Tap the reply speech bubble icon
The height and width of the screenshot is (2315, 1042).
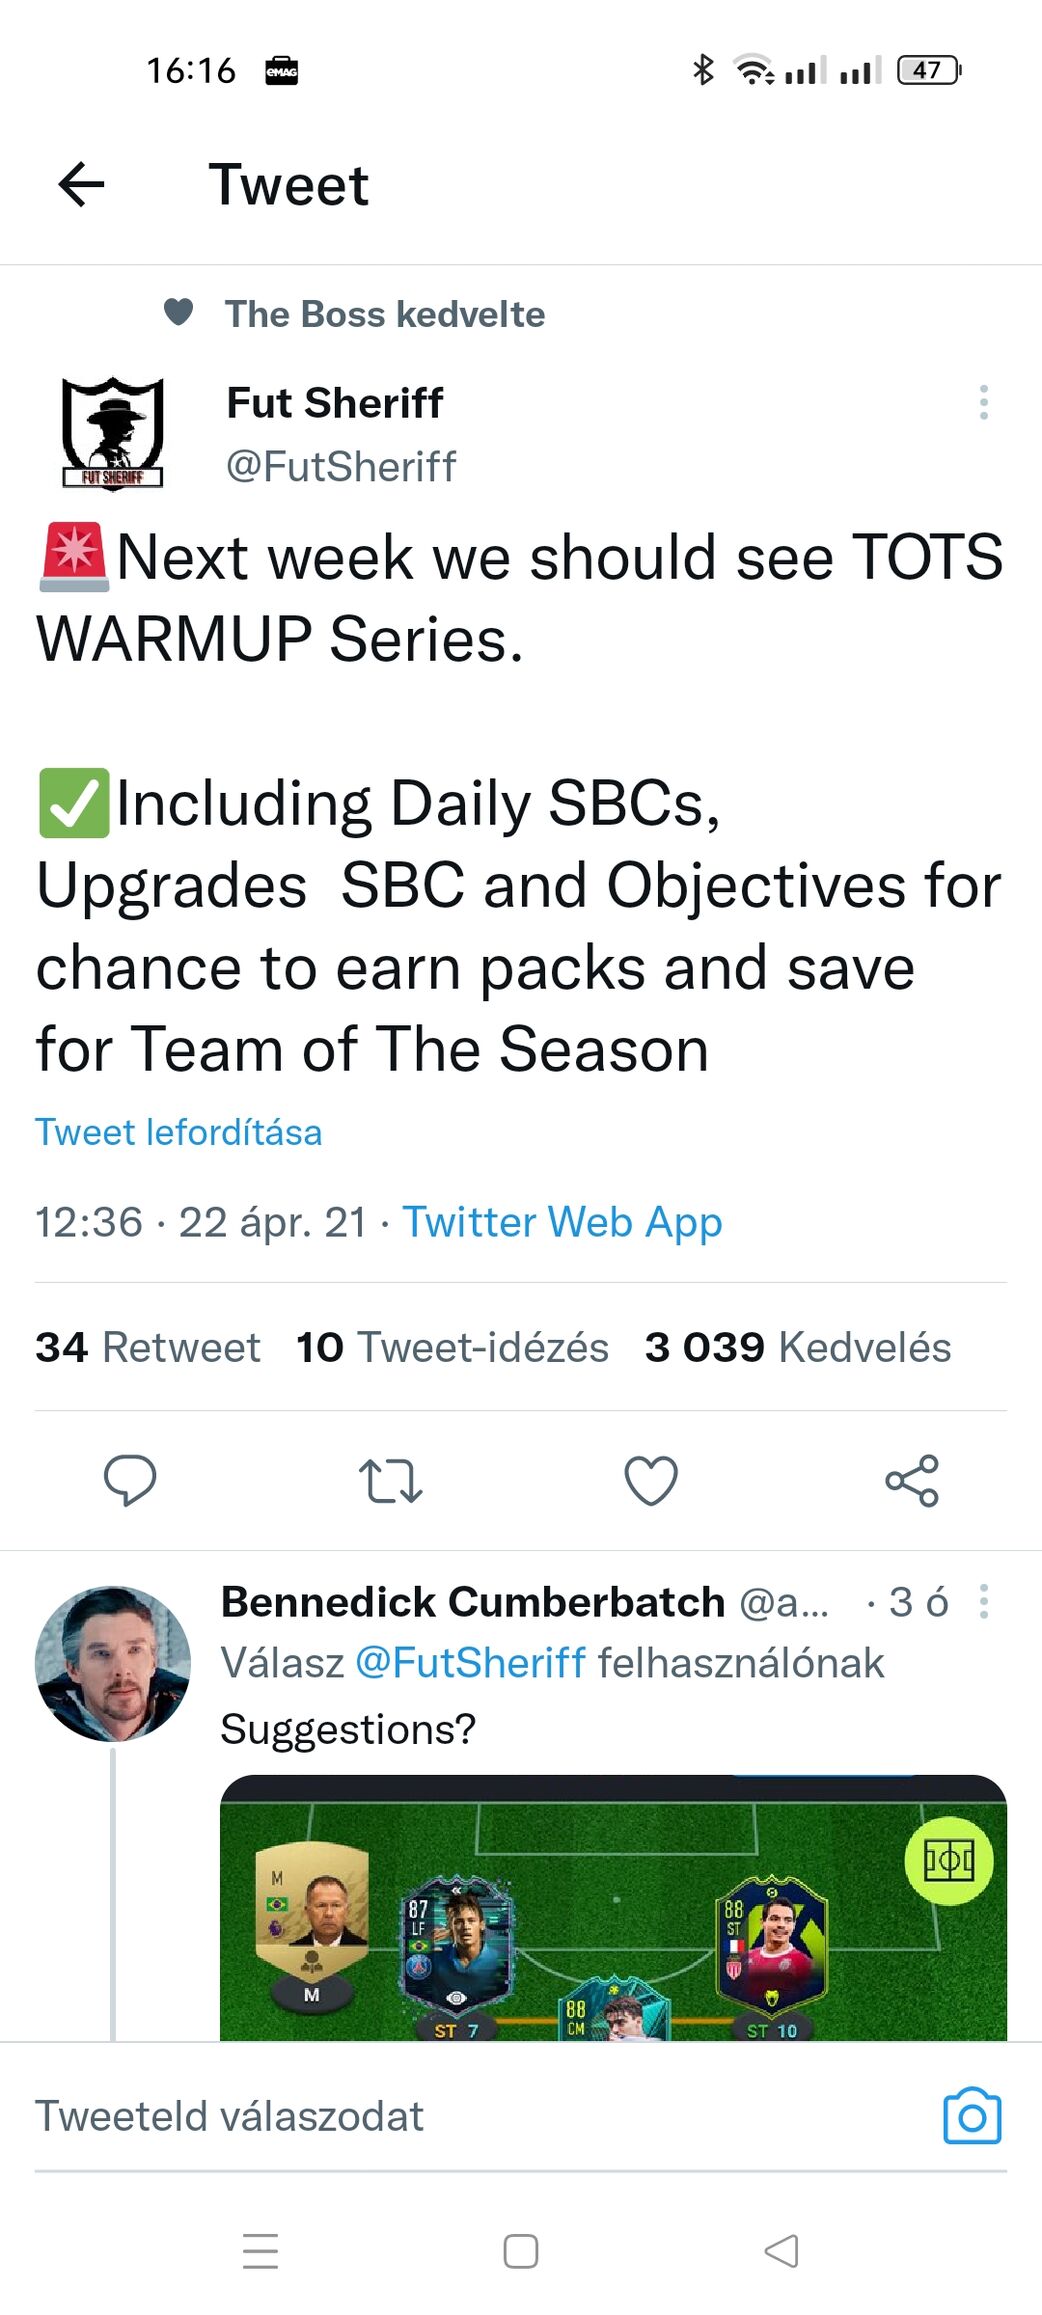coord(130,1480)
